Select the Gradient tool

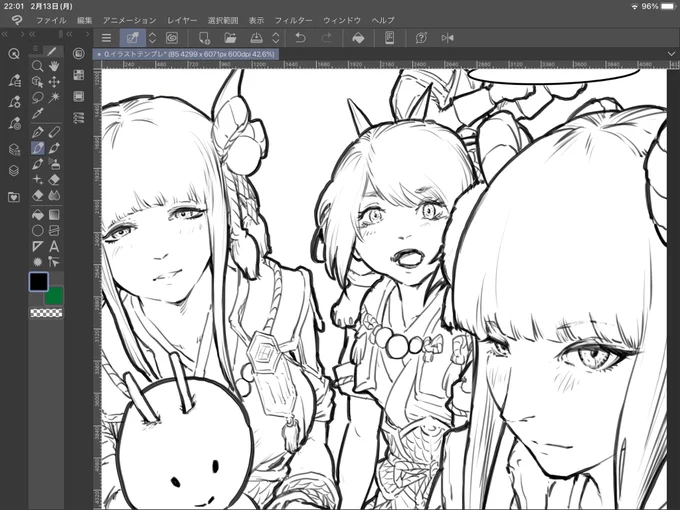[x=54, y=215]
